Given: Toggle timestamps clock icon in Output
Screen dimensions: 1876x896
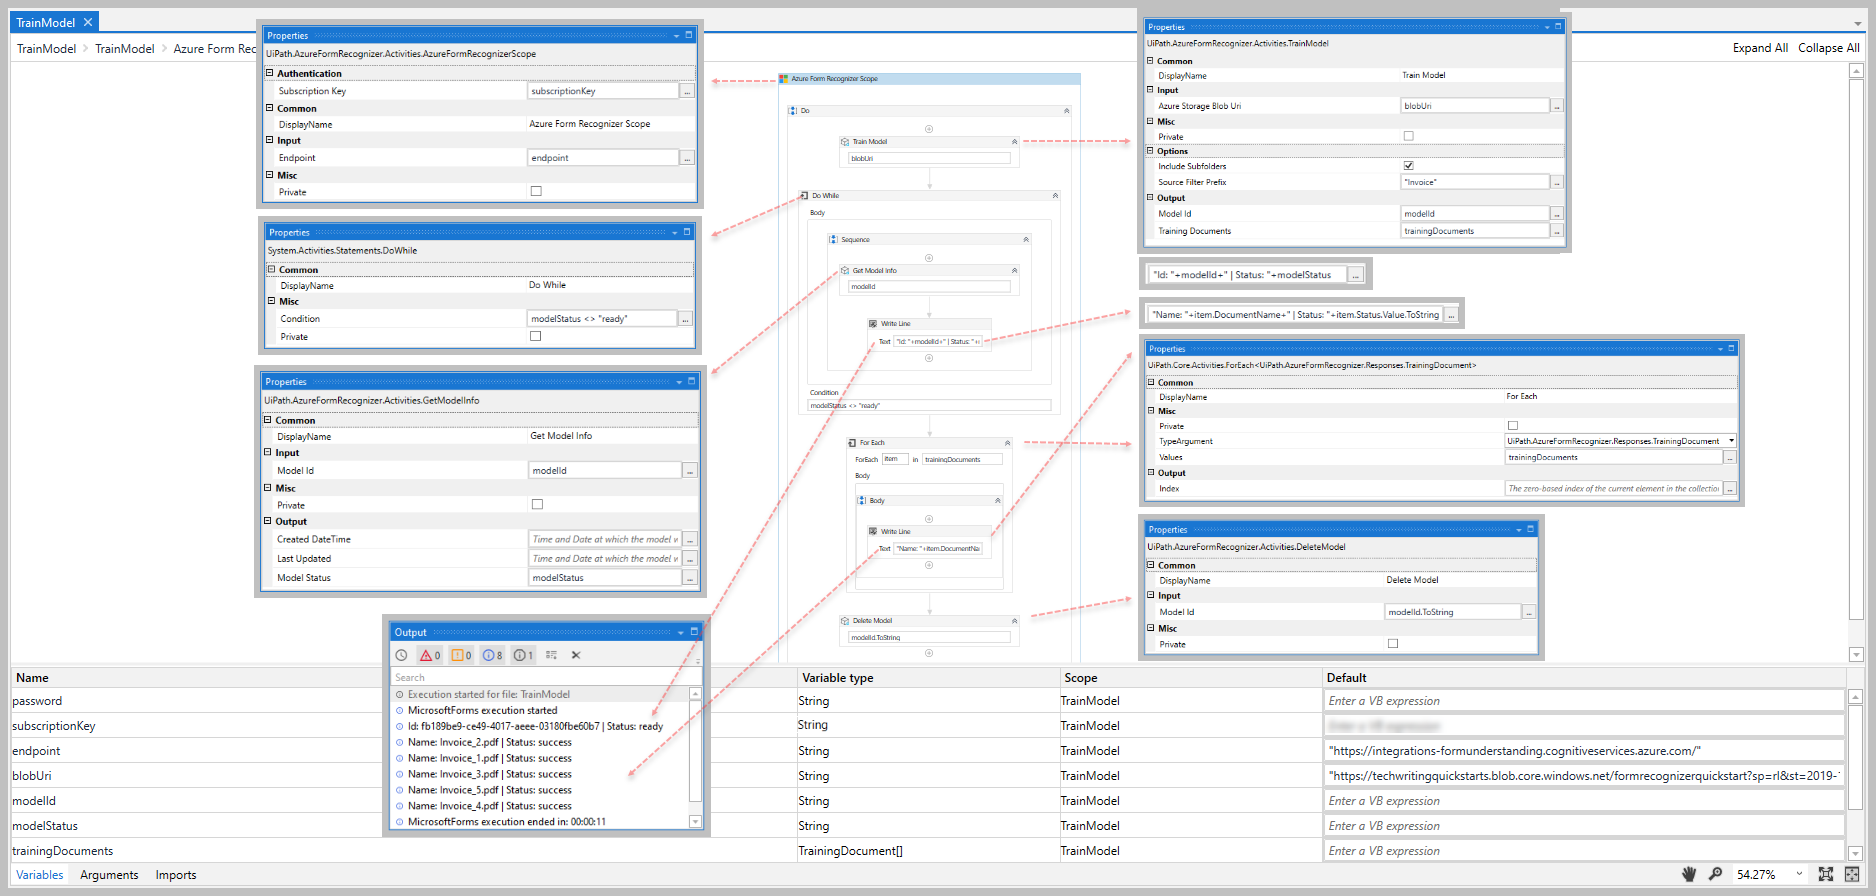Looking at the screenshot, I should pyautogui.click(x=401, y=655).
